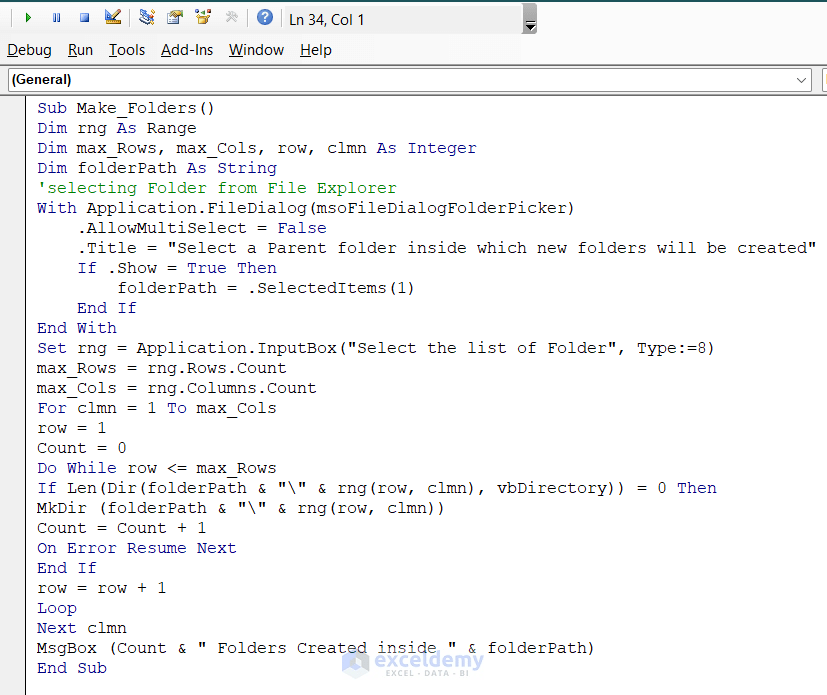The width and height of the screenshot is (827, 695).
Task: Click the 'Next clmn' line
Action: tap(82, 629)
